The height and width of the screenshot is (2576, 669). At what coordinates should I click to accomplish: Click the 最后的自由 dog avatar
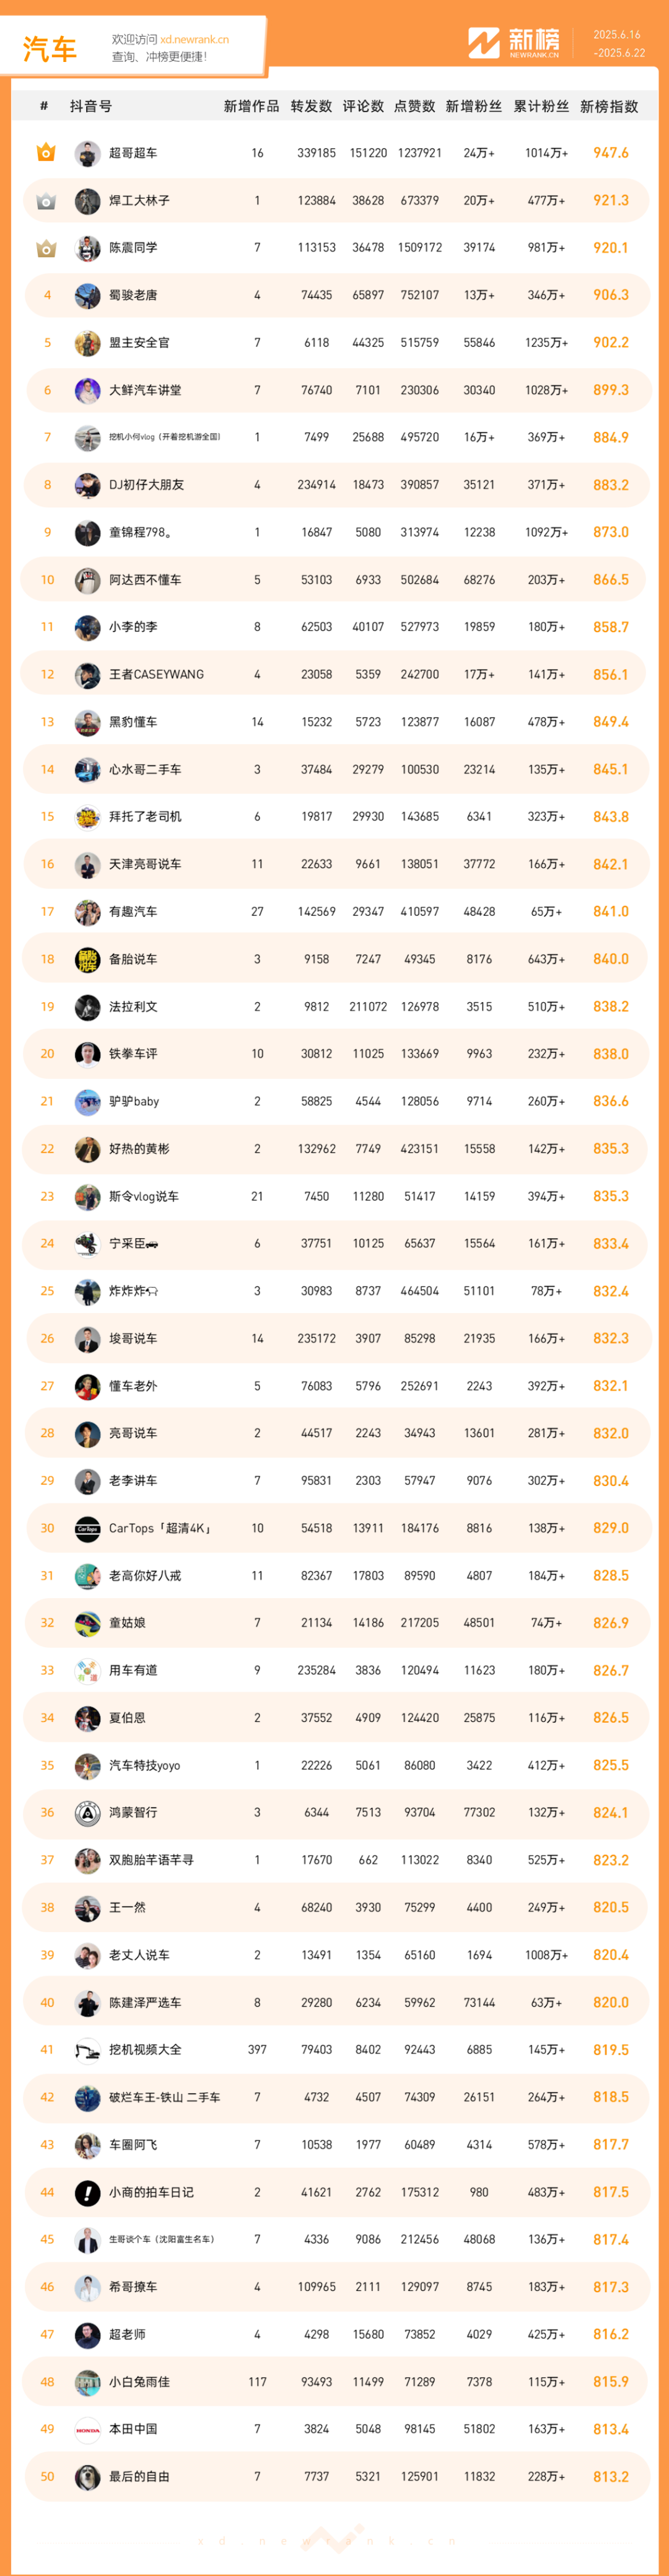click(87, 2476)
